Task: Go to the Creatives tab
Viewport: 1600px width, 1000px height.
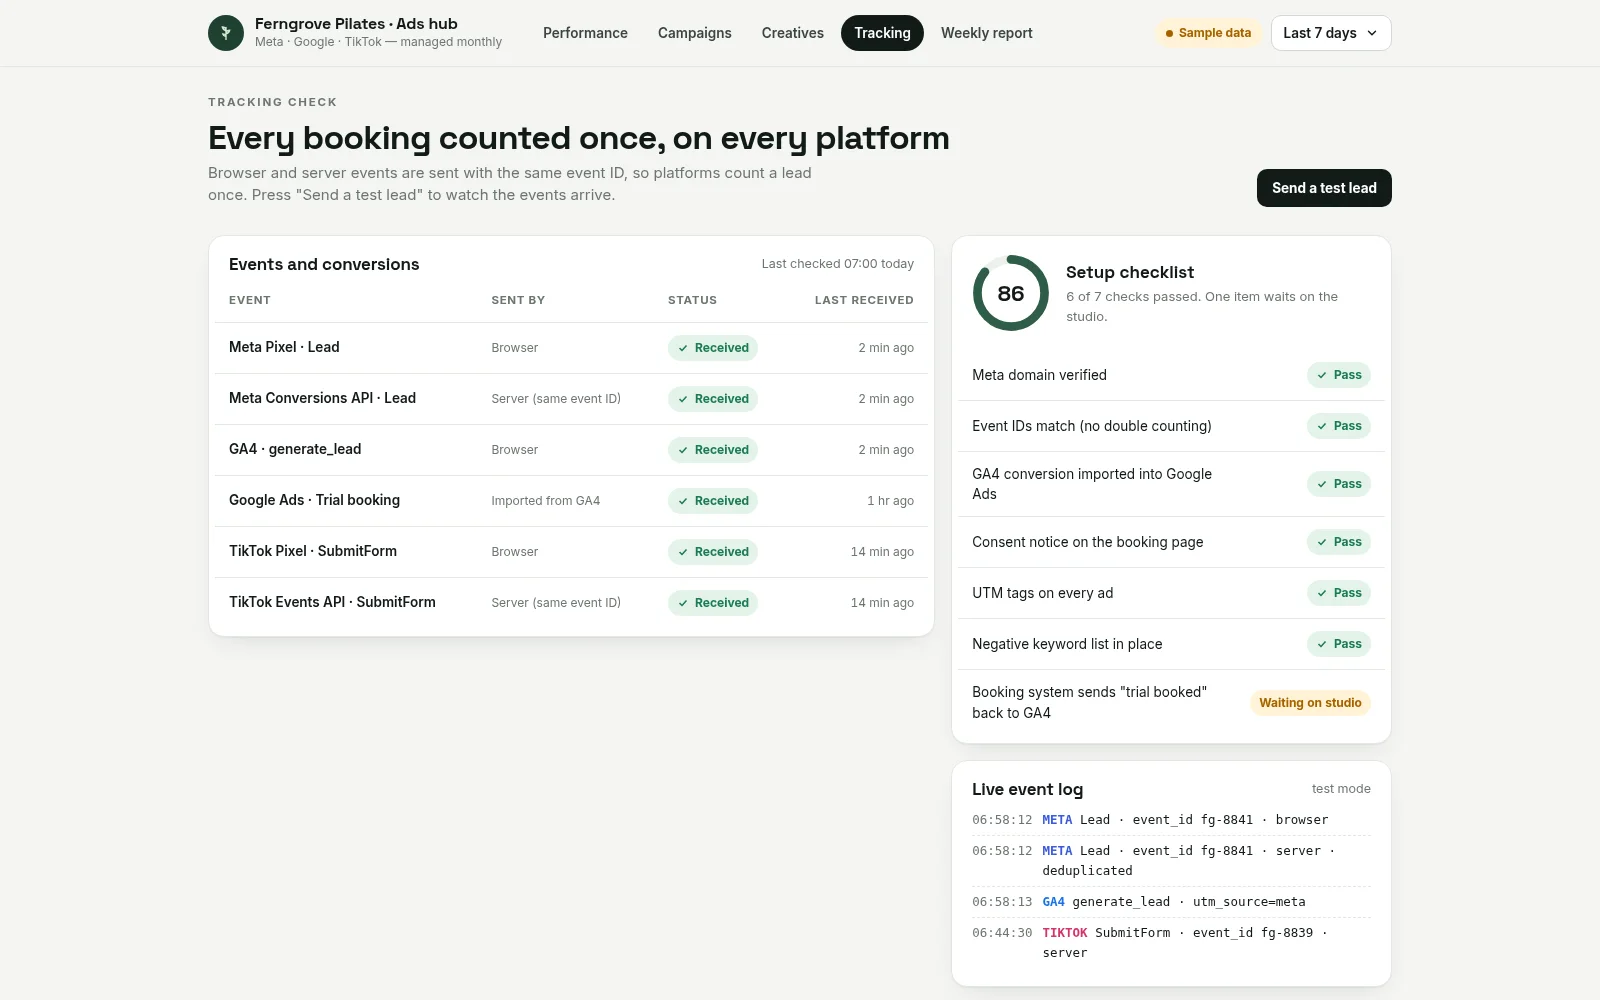Action: coord(793,33)
